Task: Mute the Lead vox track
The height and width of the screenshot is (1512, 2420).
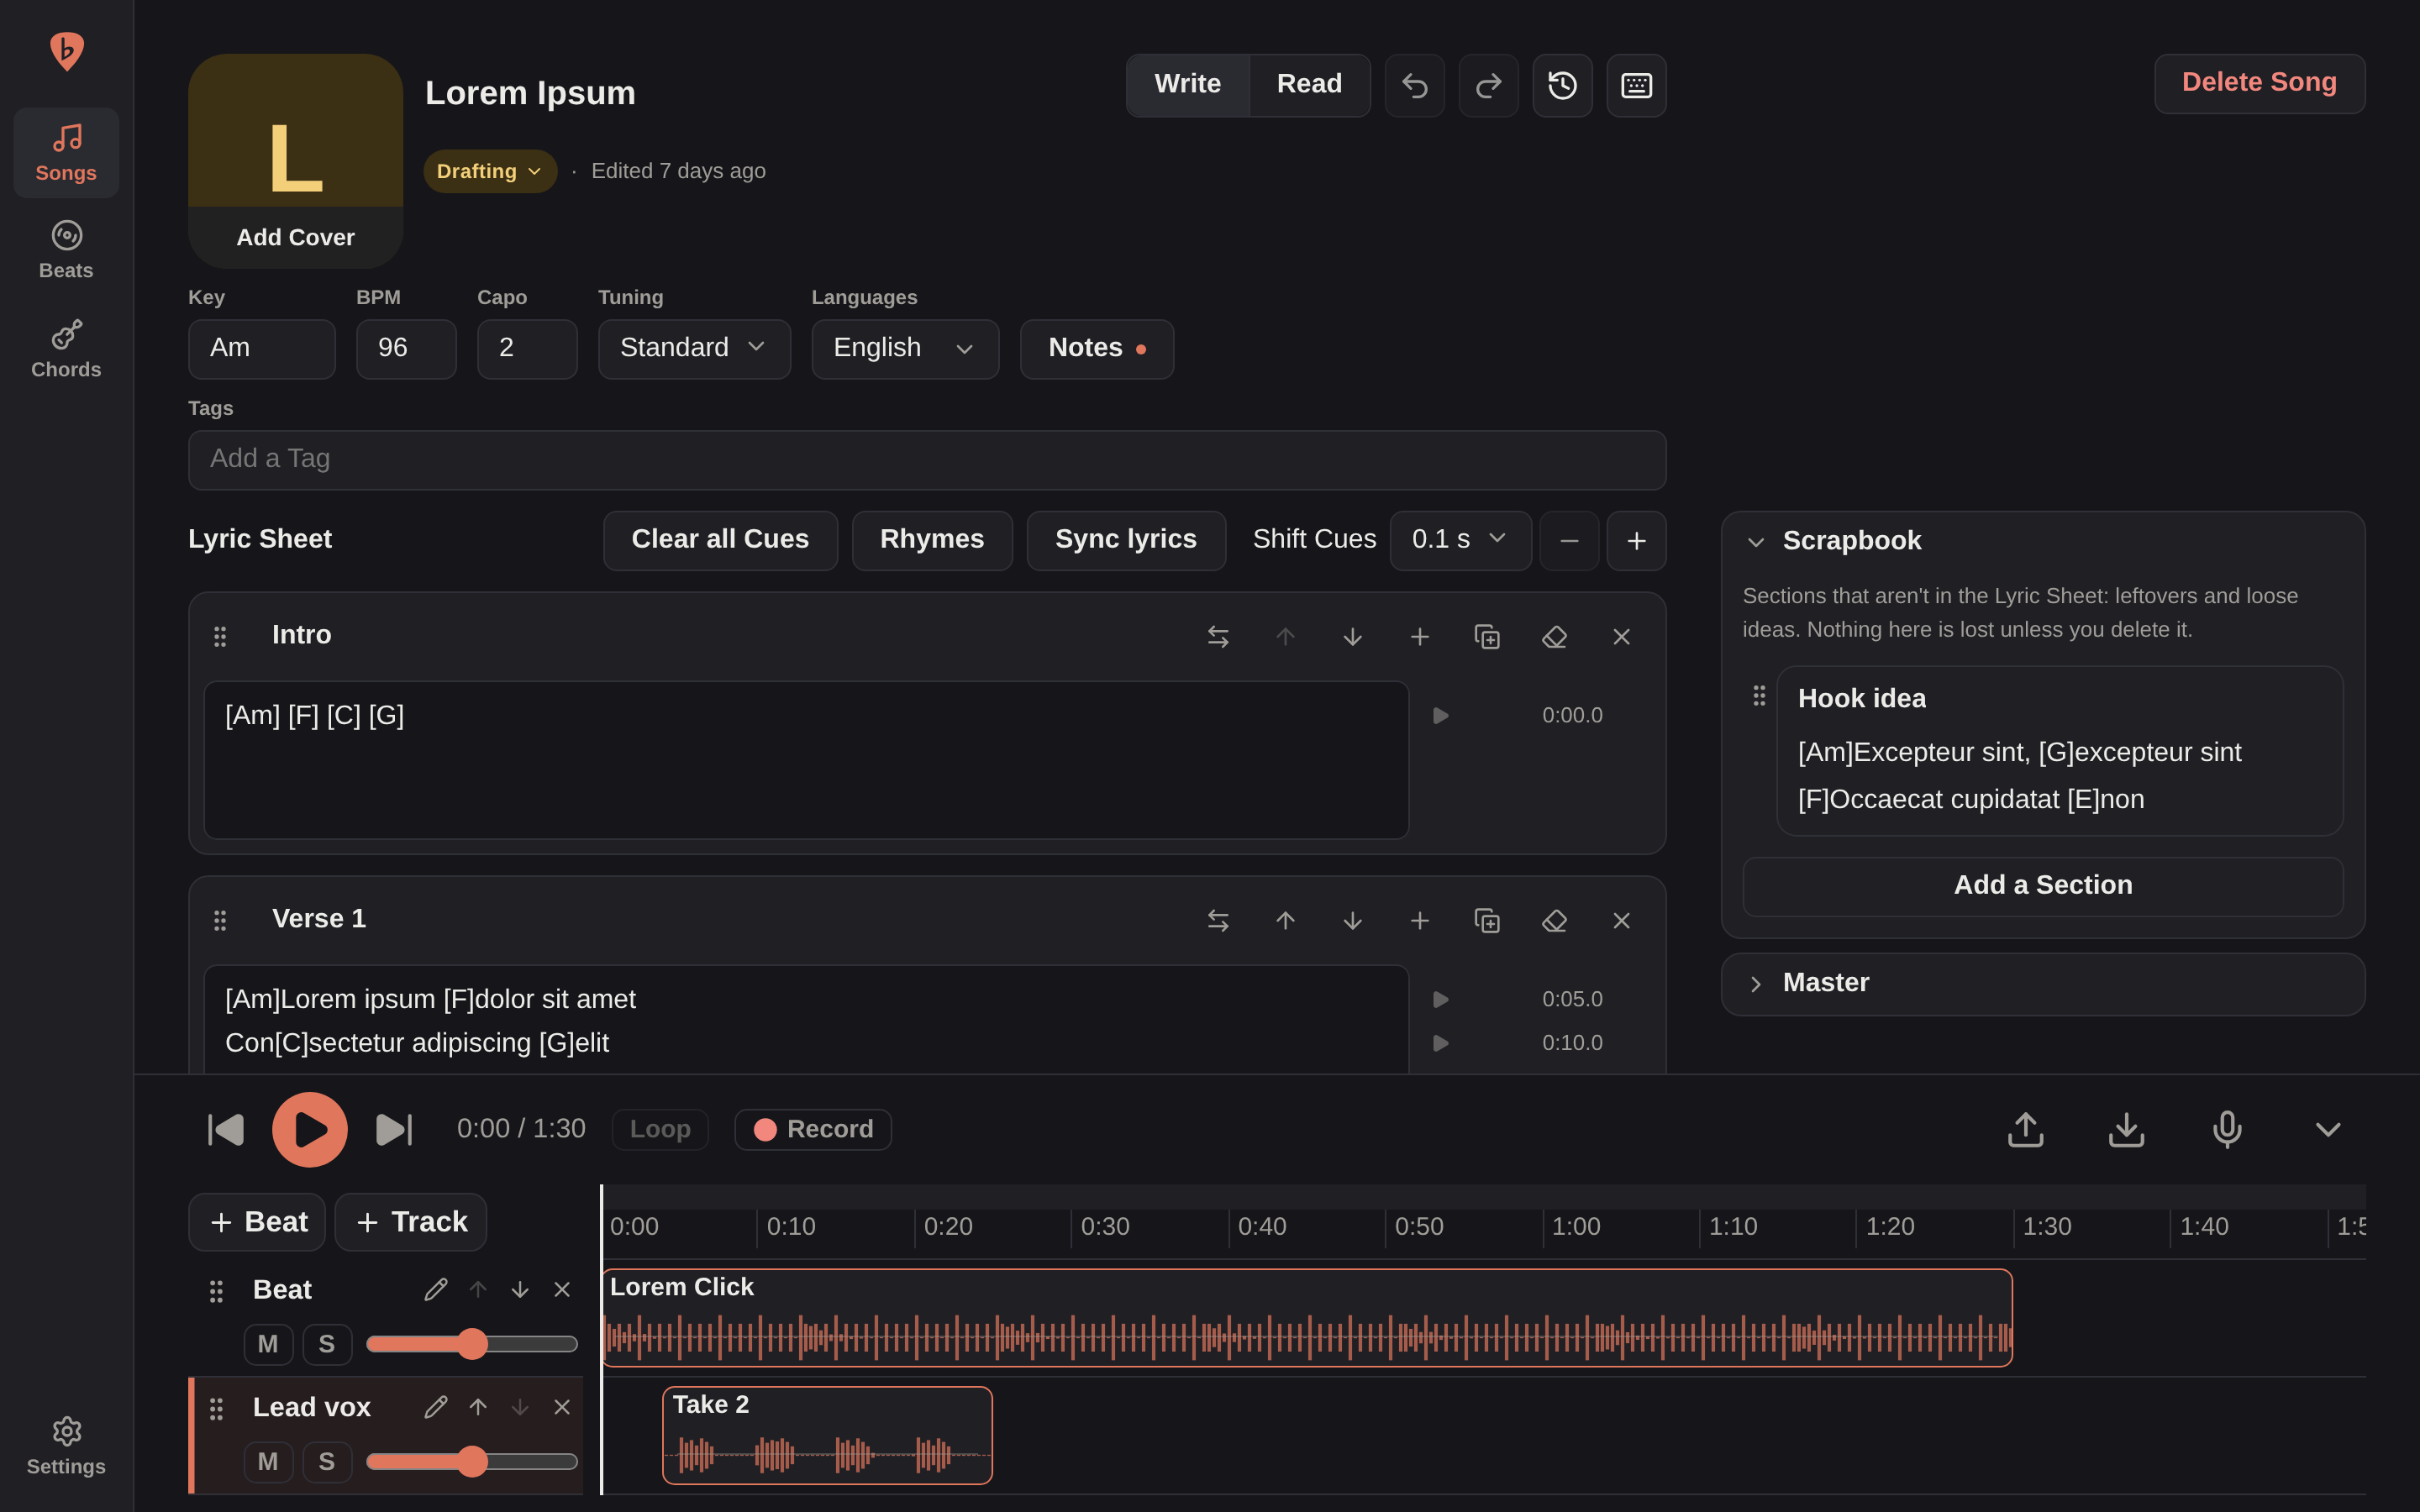Action: (x=268, y=1462)
